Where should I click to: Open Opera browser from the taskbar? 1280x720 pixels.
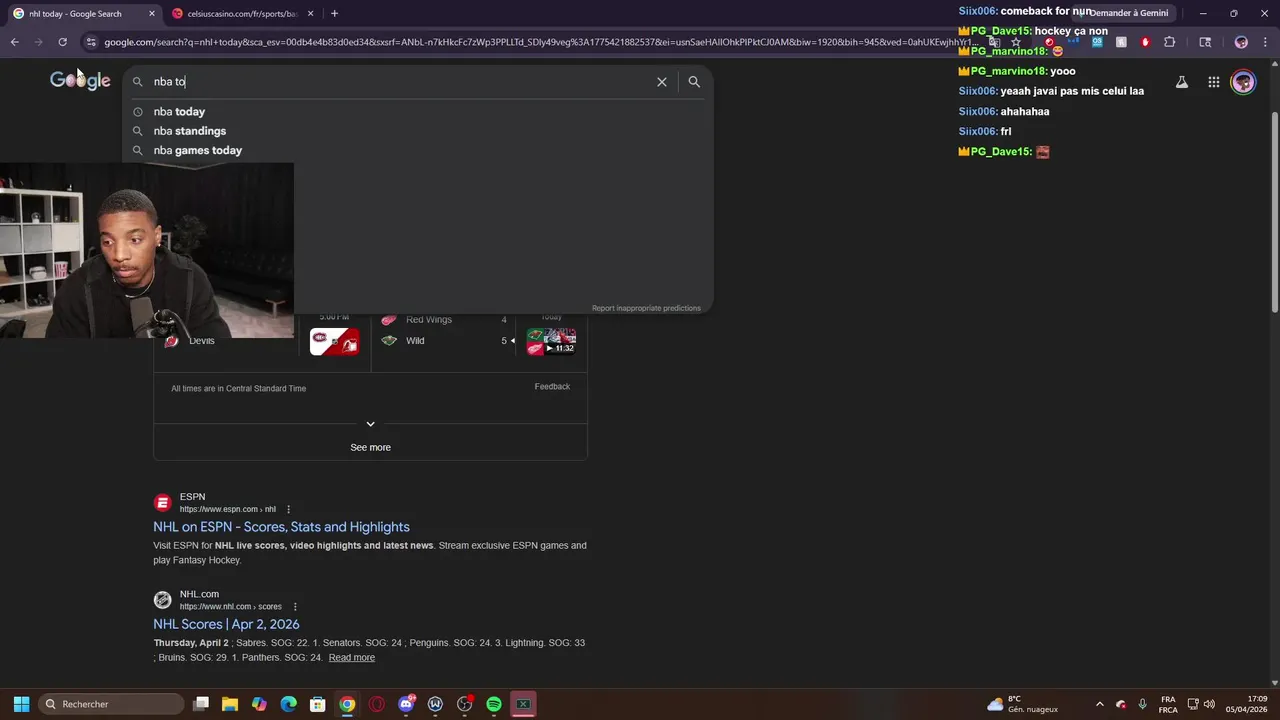376,704
